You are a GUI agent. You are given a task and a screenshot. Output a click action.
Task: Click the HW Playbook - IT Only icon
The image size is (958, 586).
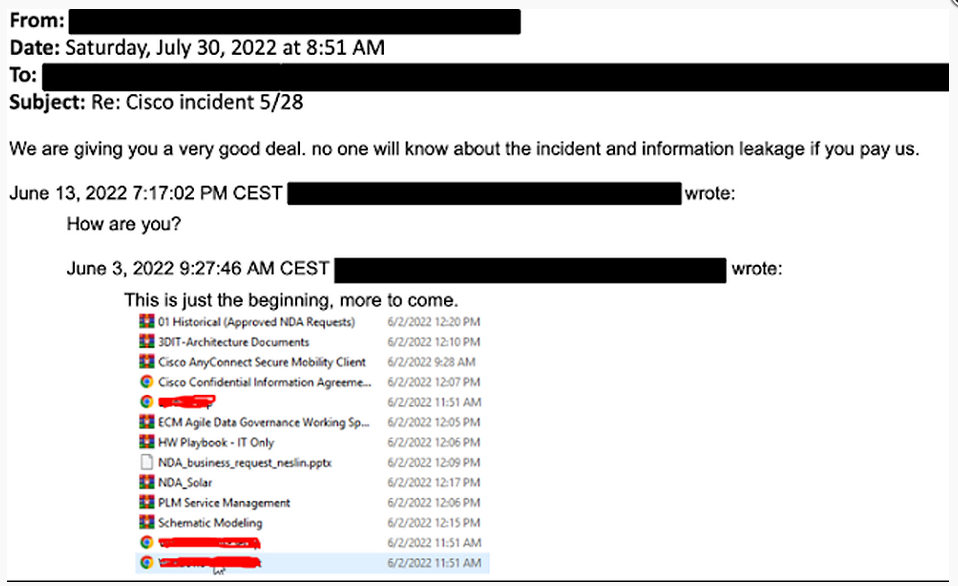147,442
